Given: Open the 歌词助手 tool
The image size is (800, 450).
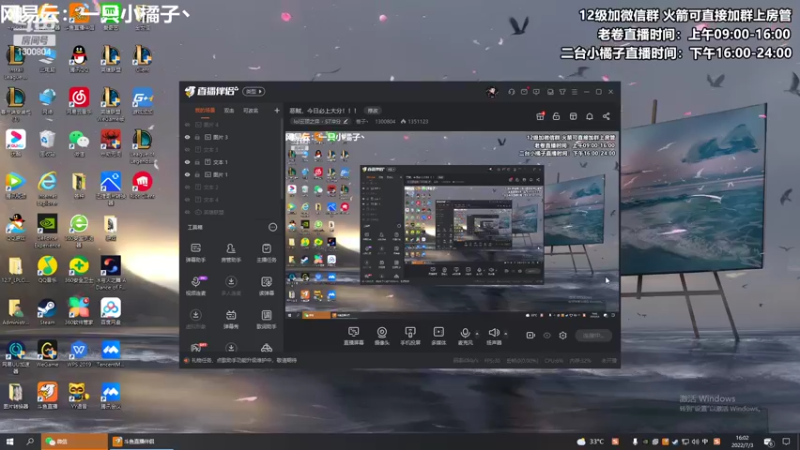Looking at the screenshot, I should [266, 319].
